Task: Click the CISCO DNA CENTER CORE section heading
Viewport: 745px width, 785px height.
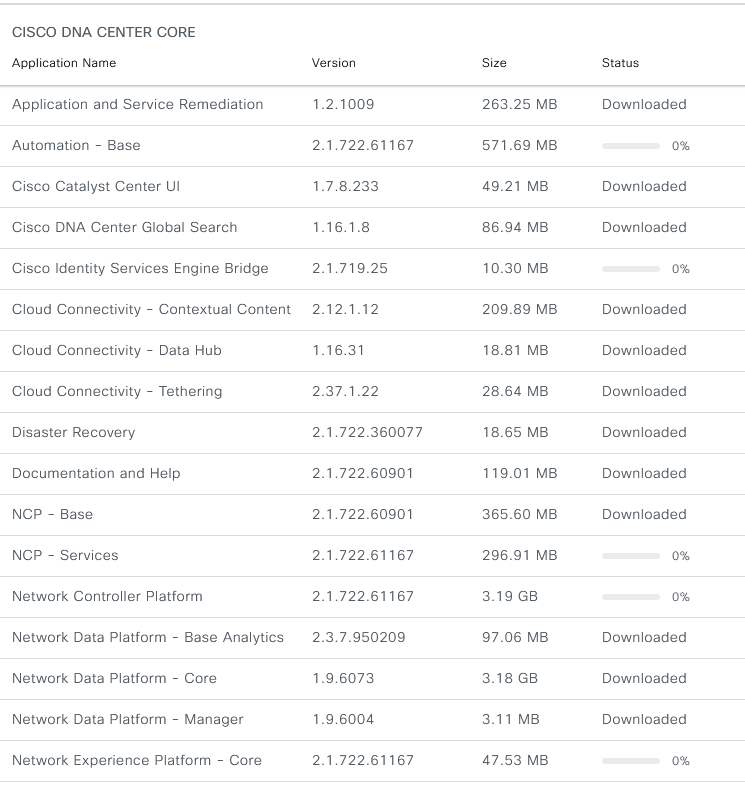Action: pos(104,32)
